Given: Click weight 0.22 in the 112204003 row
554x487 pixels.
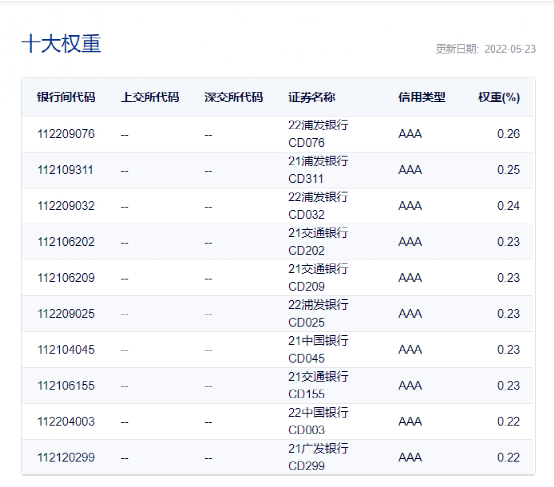Looking at the screenshot, I should pyautogui.click(x=508, y=422).
